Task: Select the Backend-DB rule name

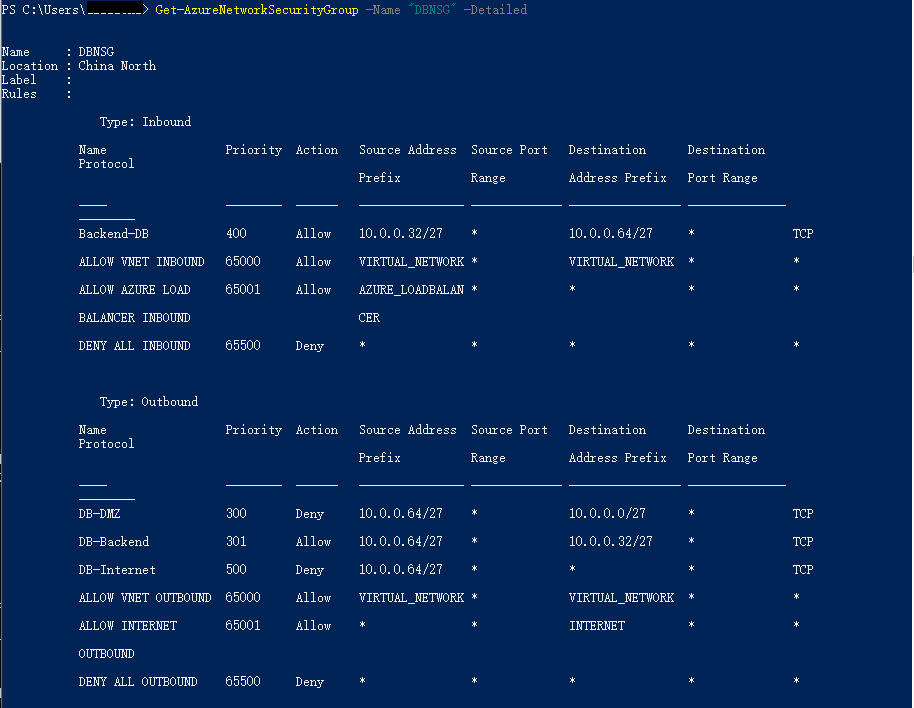Action: click(113, 234)
